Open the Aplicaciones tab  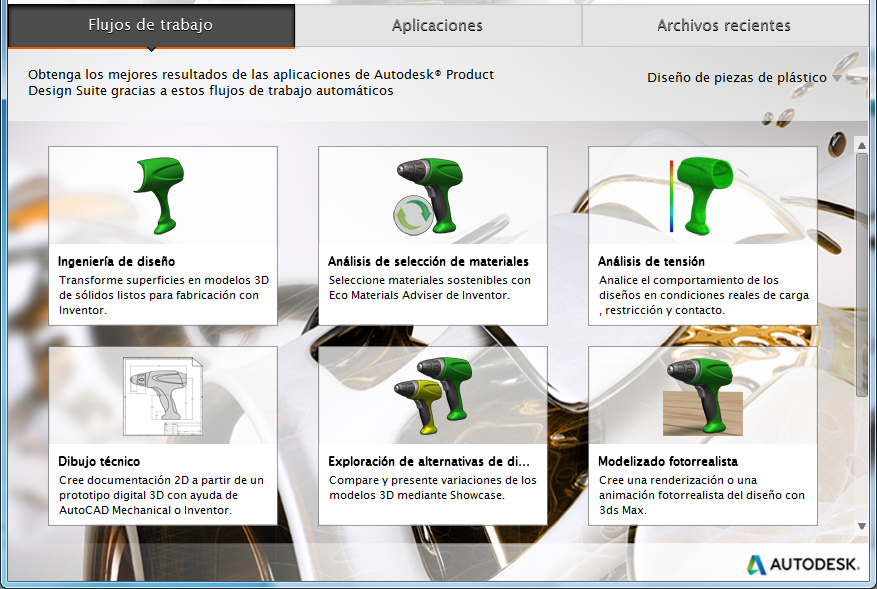[x=438, y=26]
